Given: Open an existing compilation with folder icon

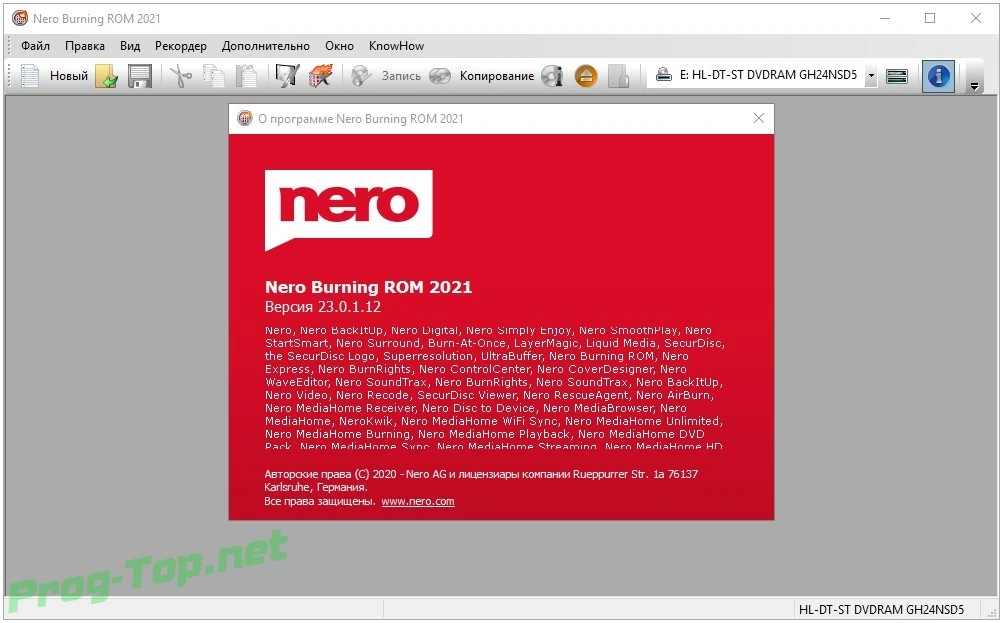Looking at the screenshot, I should (x=107, y=75).
